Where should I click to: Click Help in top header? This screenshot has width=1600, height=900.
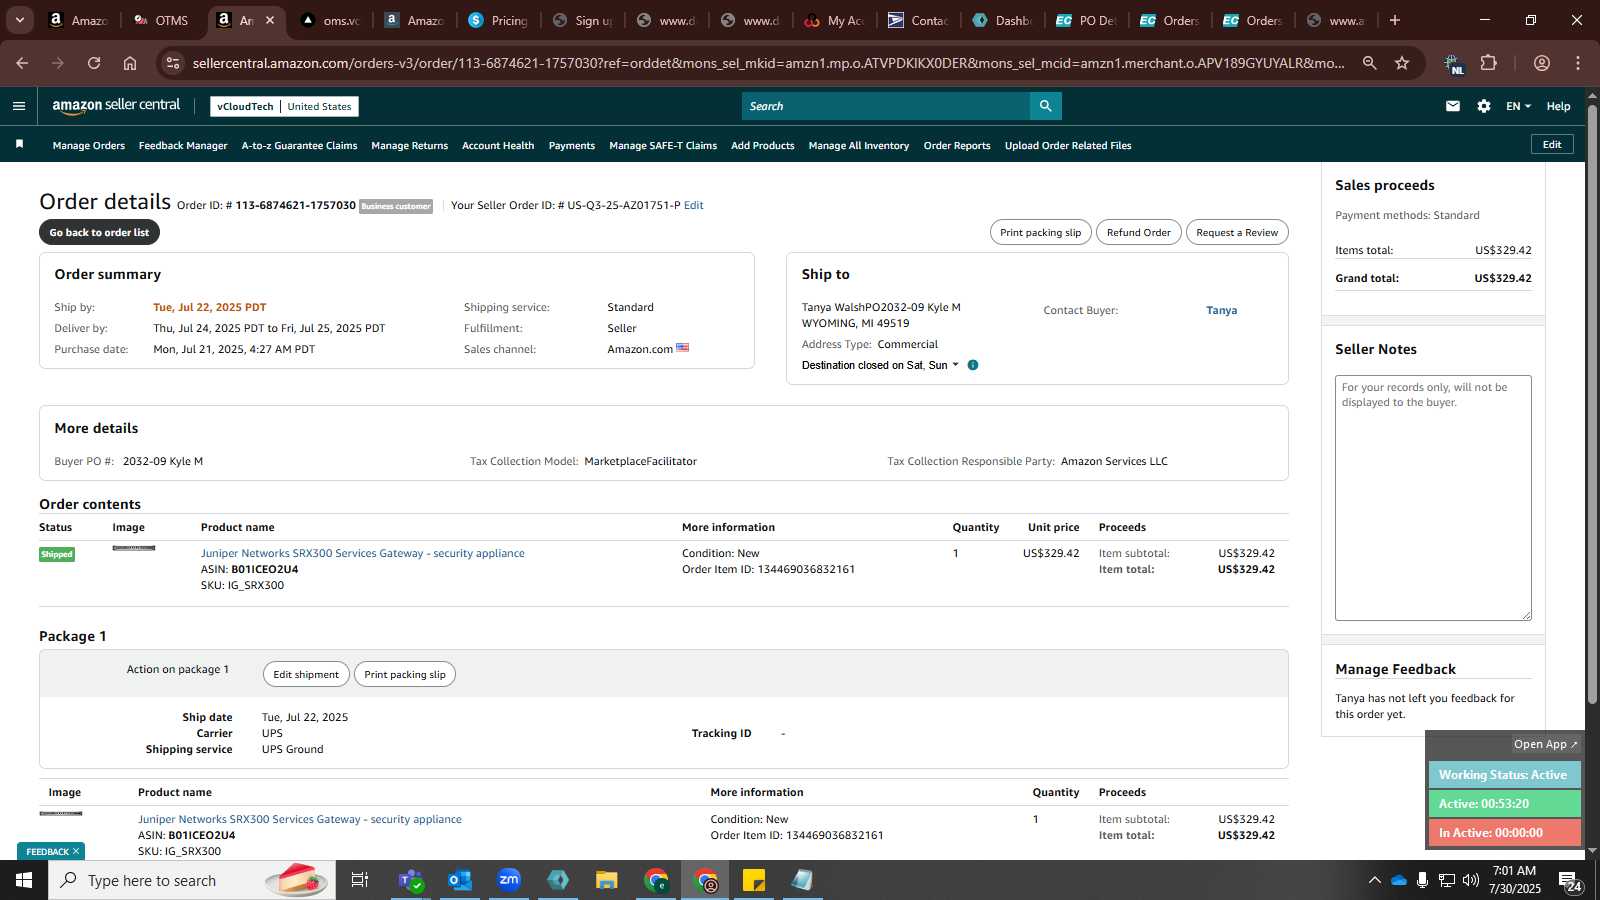pos(1558,106)
